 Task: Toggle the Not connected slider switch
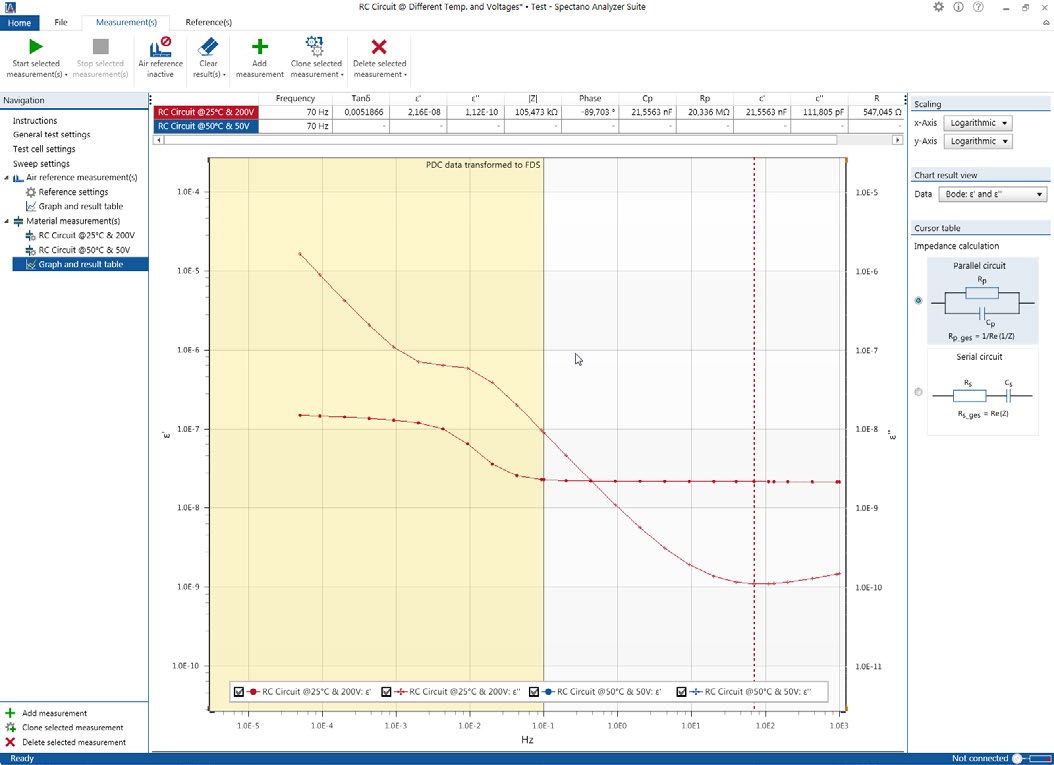(1024, 758)
